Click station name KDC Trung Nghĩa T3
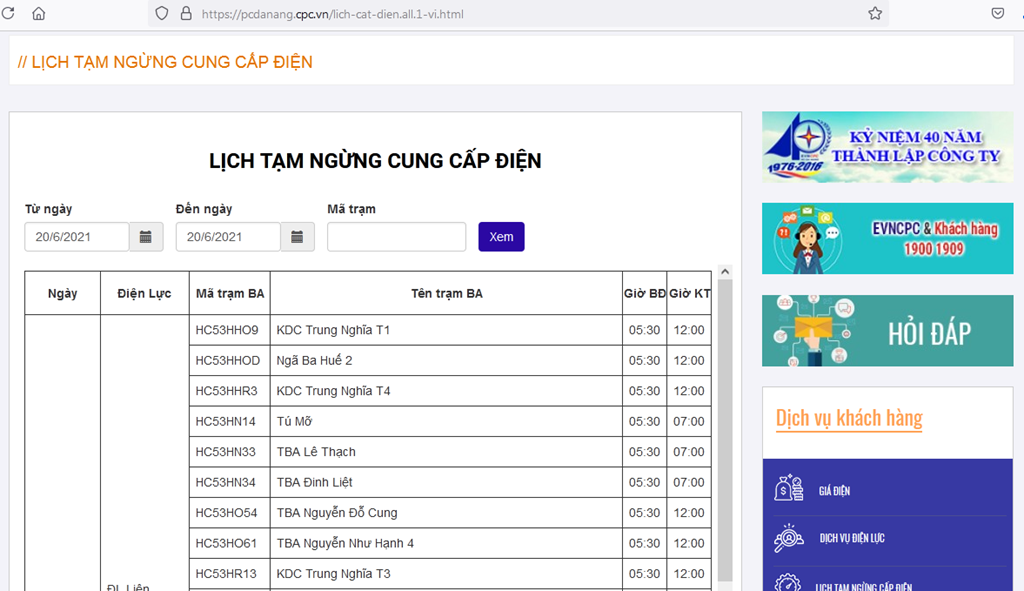 tap(333, 573)
